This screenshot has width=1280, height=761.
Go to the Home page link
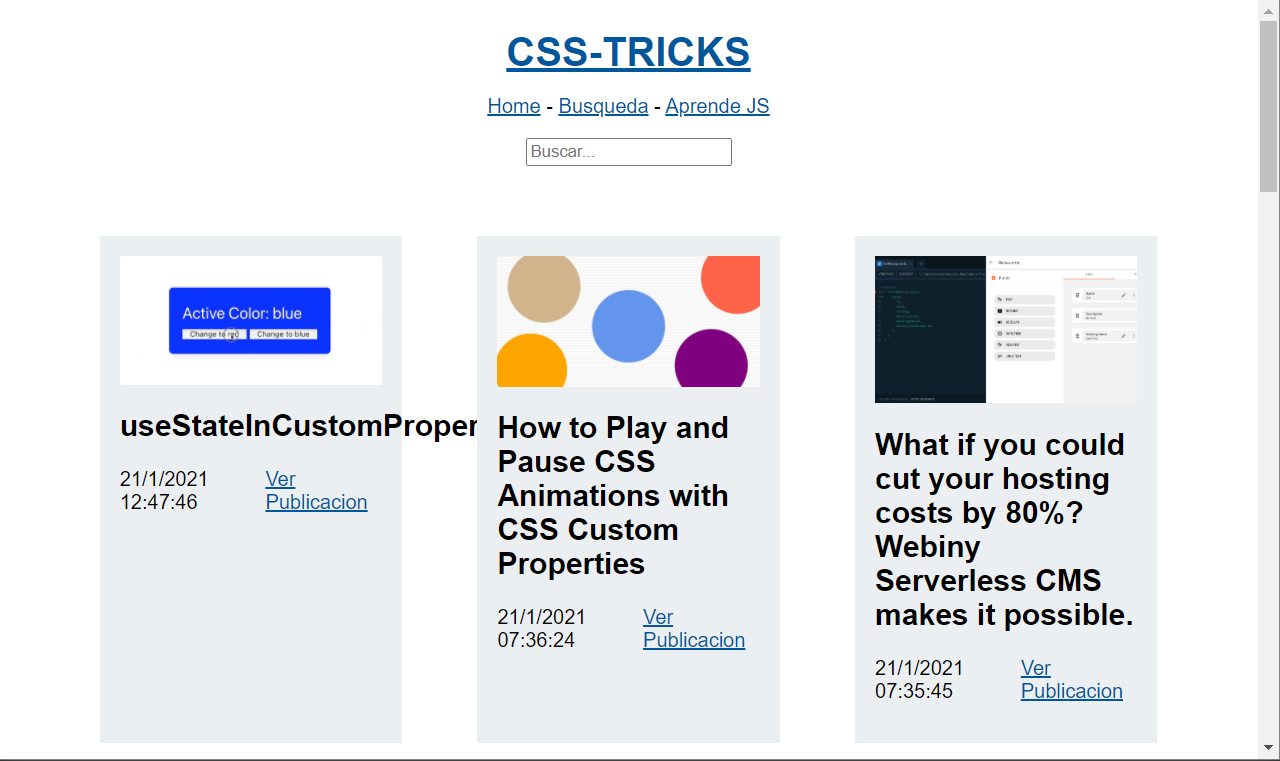click(x=514, y=106)
